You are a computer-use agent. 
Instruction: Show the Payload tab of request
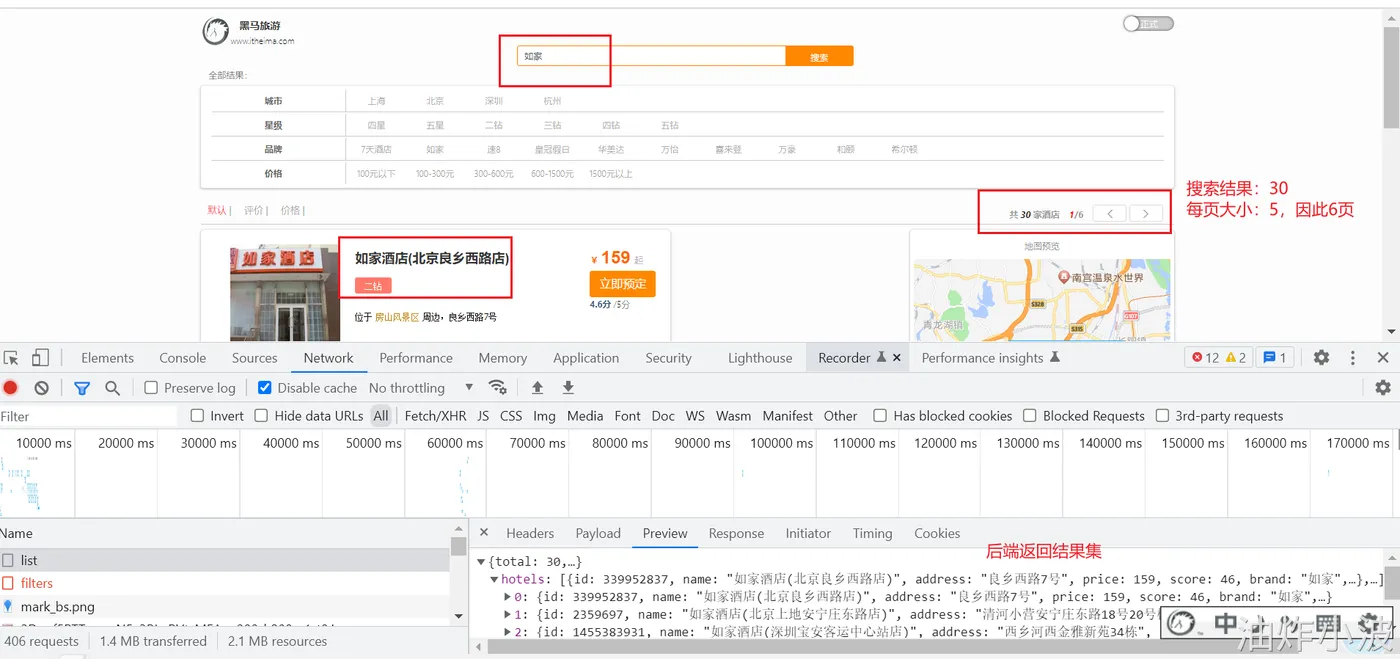(598, 533)
